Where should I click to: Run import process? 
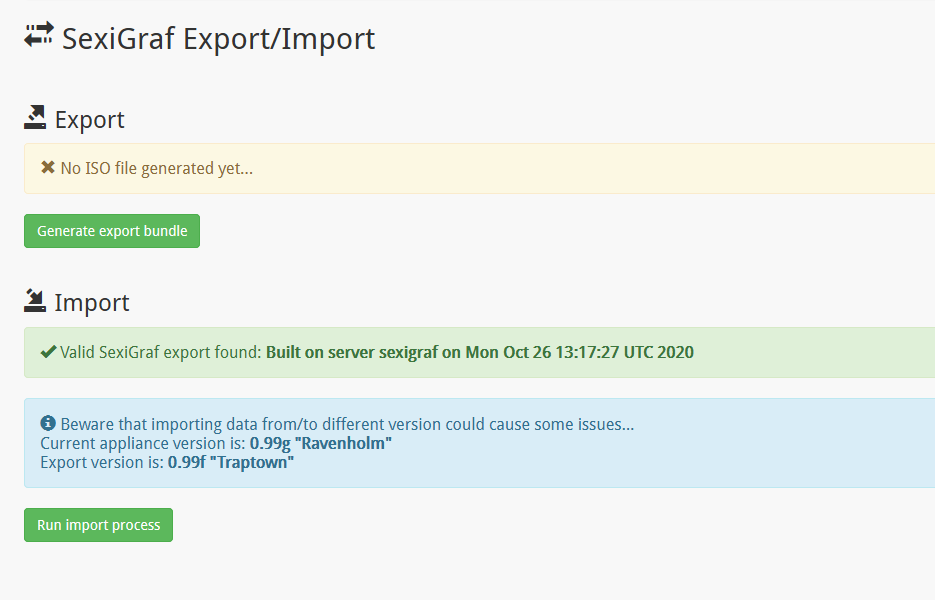coord(98,525)
